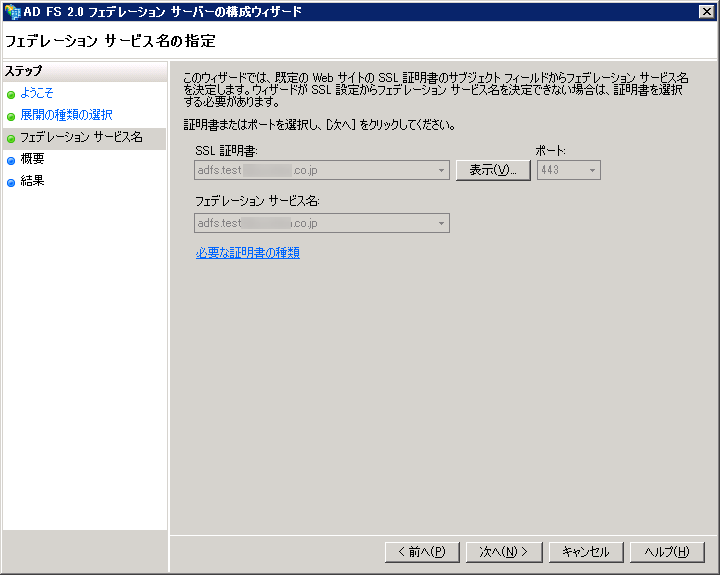Screen dimensions: 720x575
Task: Click the green bullet beside 展開の種類の選択
Action: (x=11, y=117)
